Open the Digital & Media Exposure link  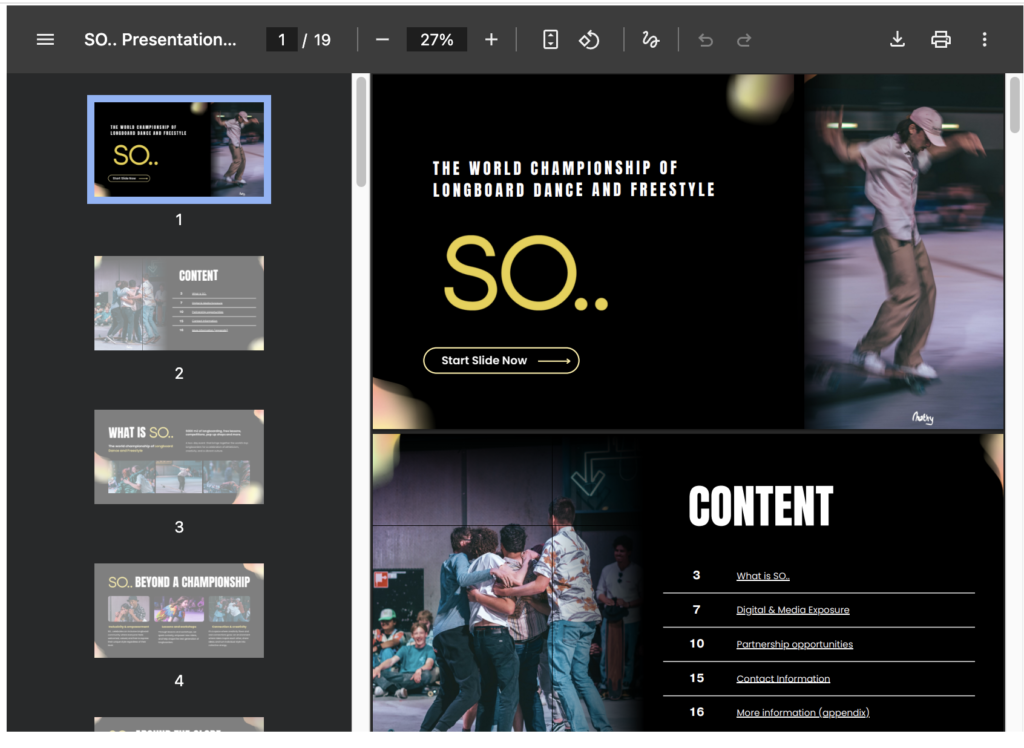792,610
